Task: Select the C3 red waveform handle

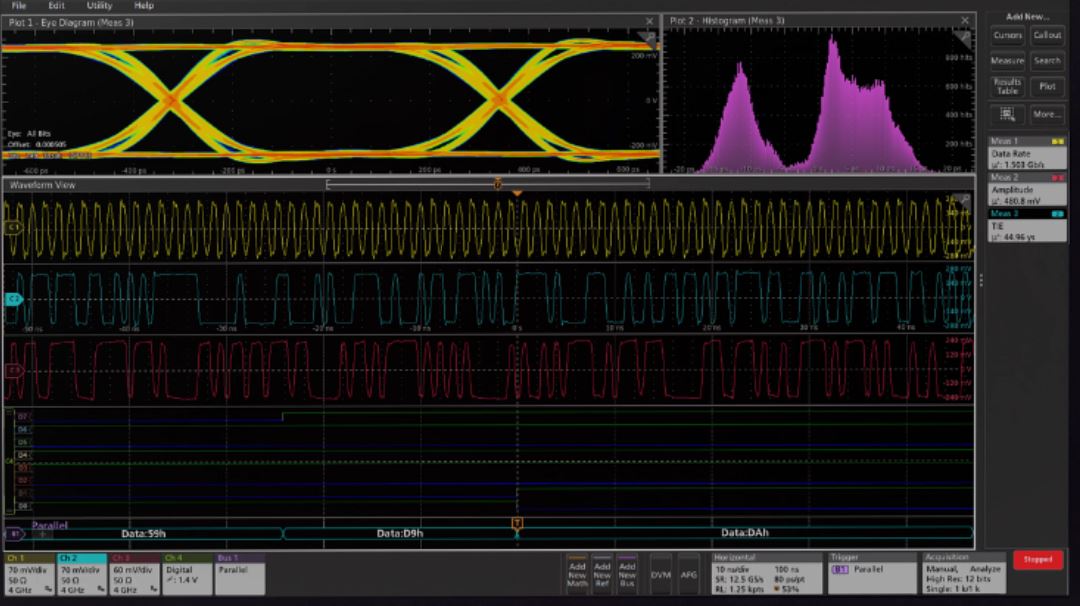Action: tap(13, 371)
